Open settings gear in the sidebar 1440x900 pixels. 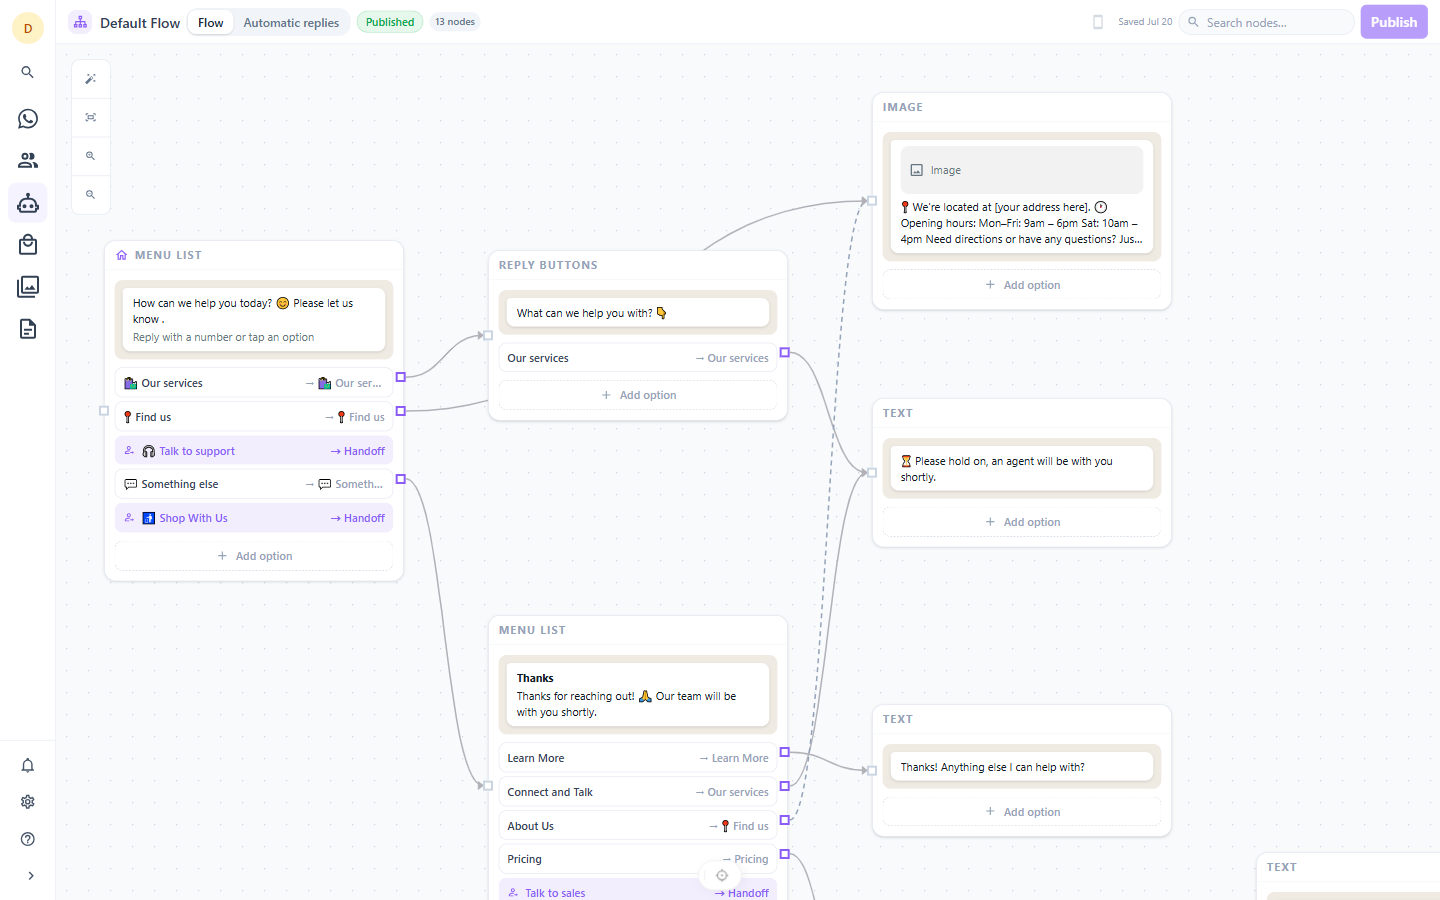pyautogui.click(x=28, y=802)
